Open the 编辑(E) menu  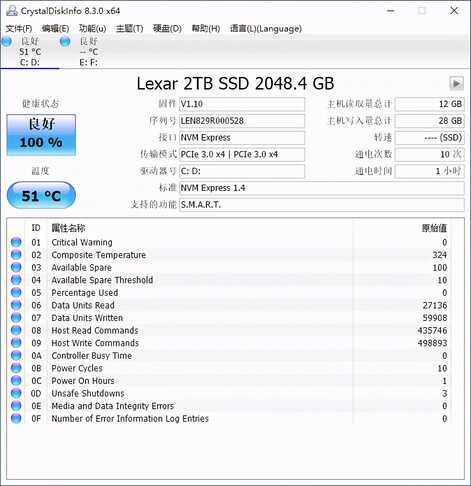[x=55, y=29]
